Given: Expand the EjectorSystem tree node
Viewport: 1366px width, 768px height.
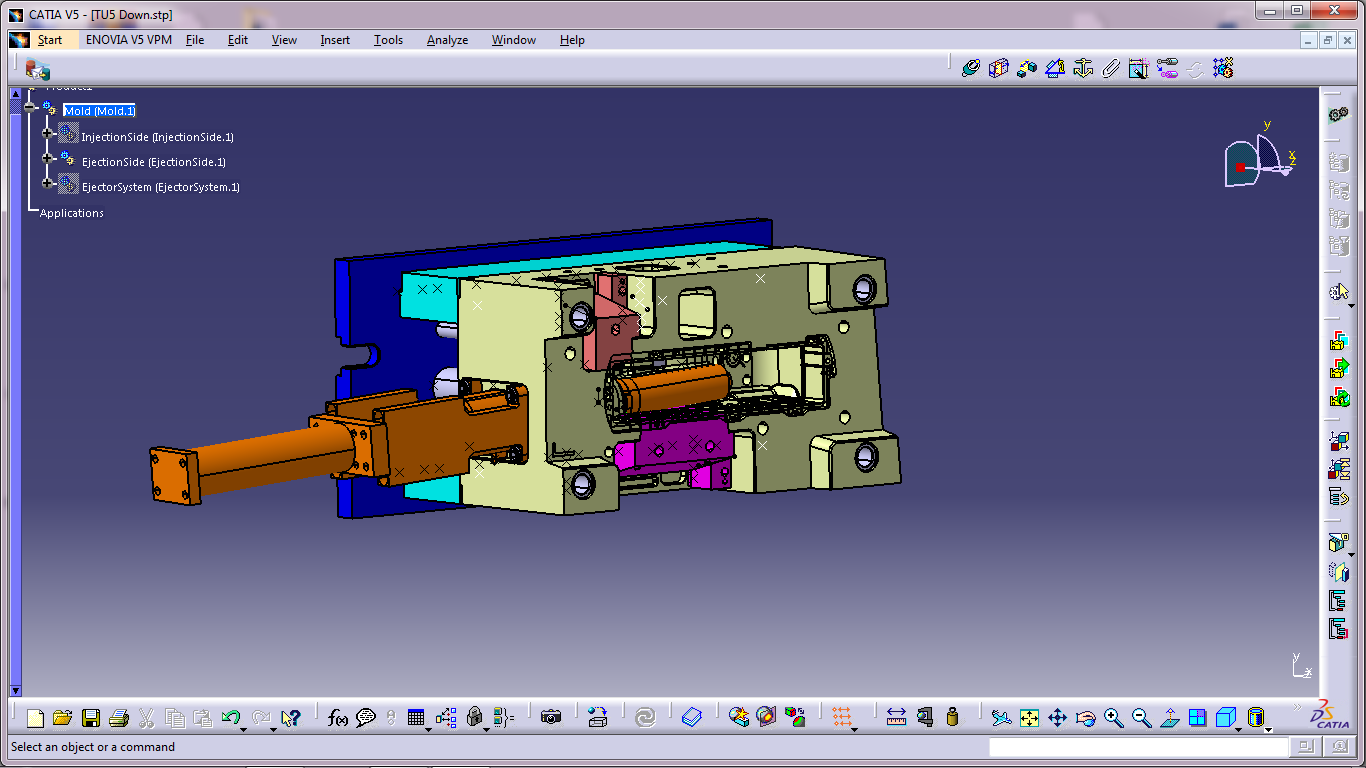Looking at the screenshot, I should [47, 183].
